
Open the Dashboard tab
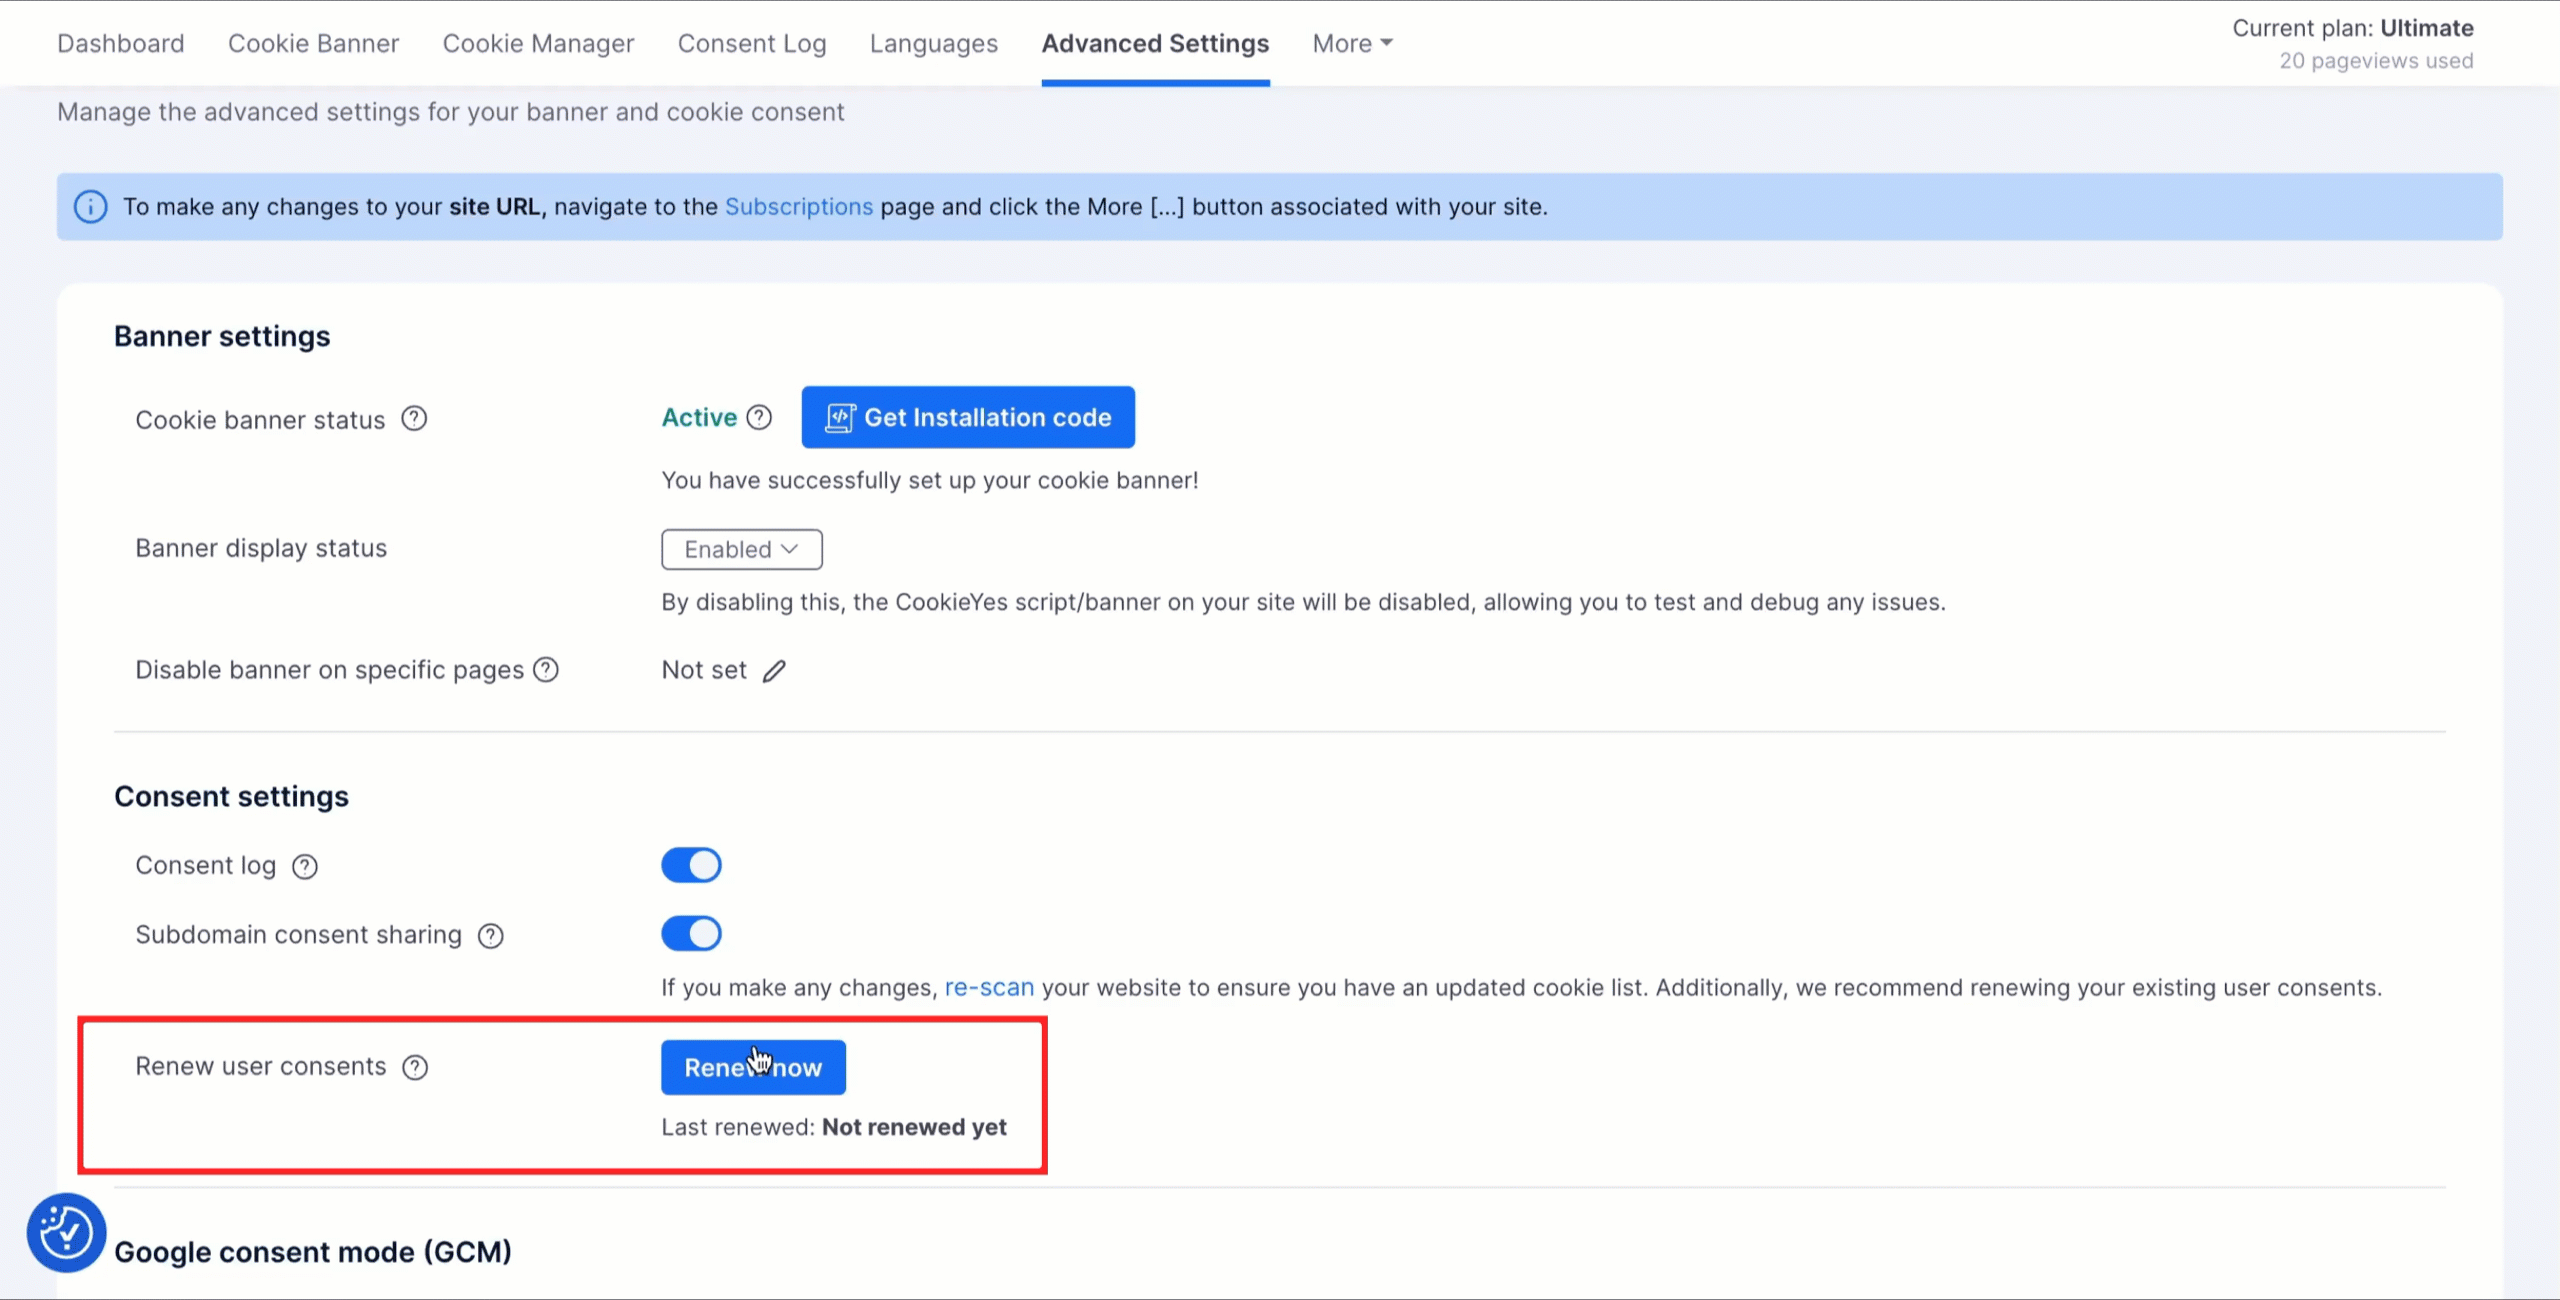[121, 44]
